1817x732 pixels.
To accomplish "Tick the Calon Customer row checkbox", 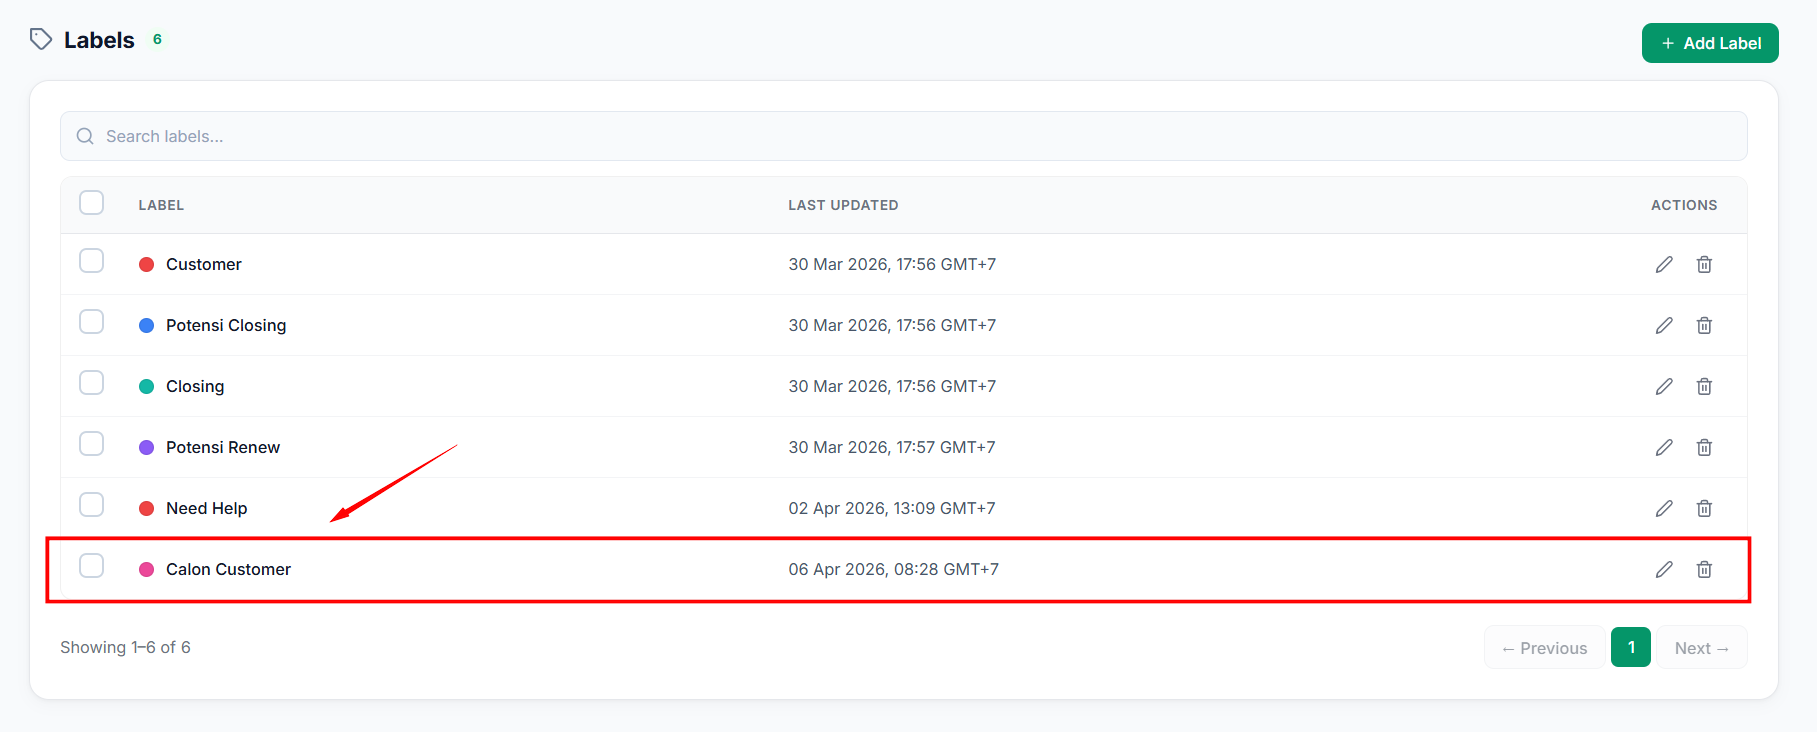I will coord(92,566).
